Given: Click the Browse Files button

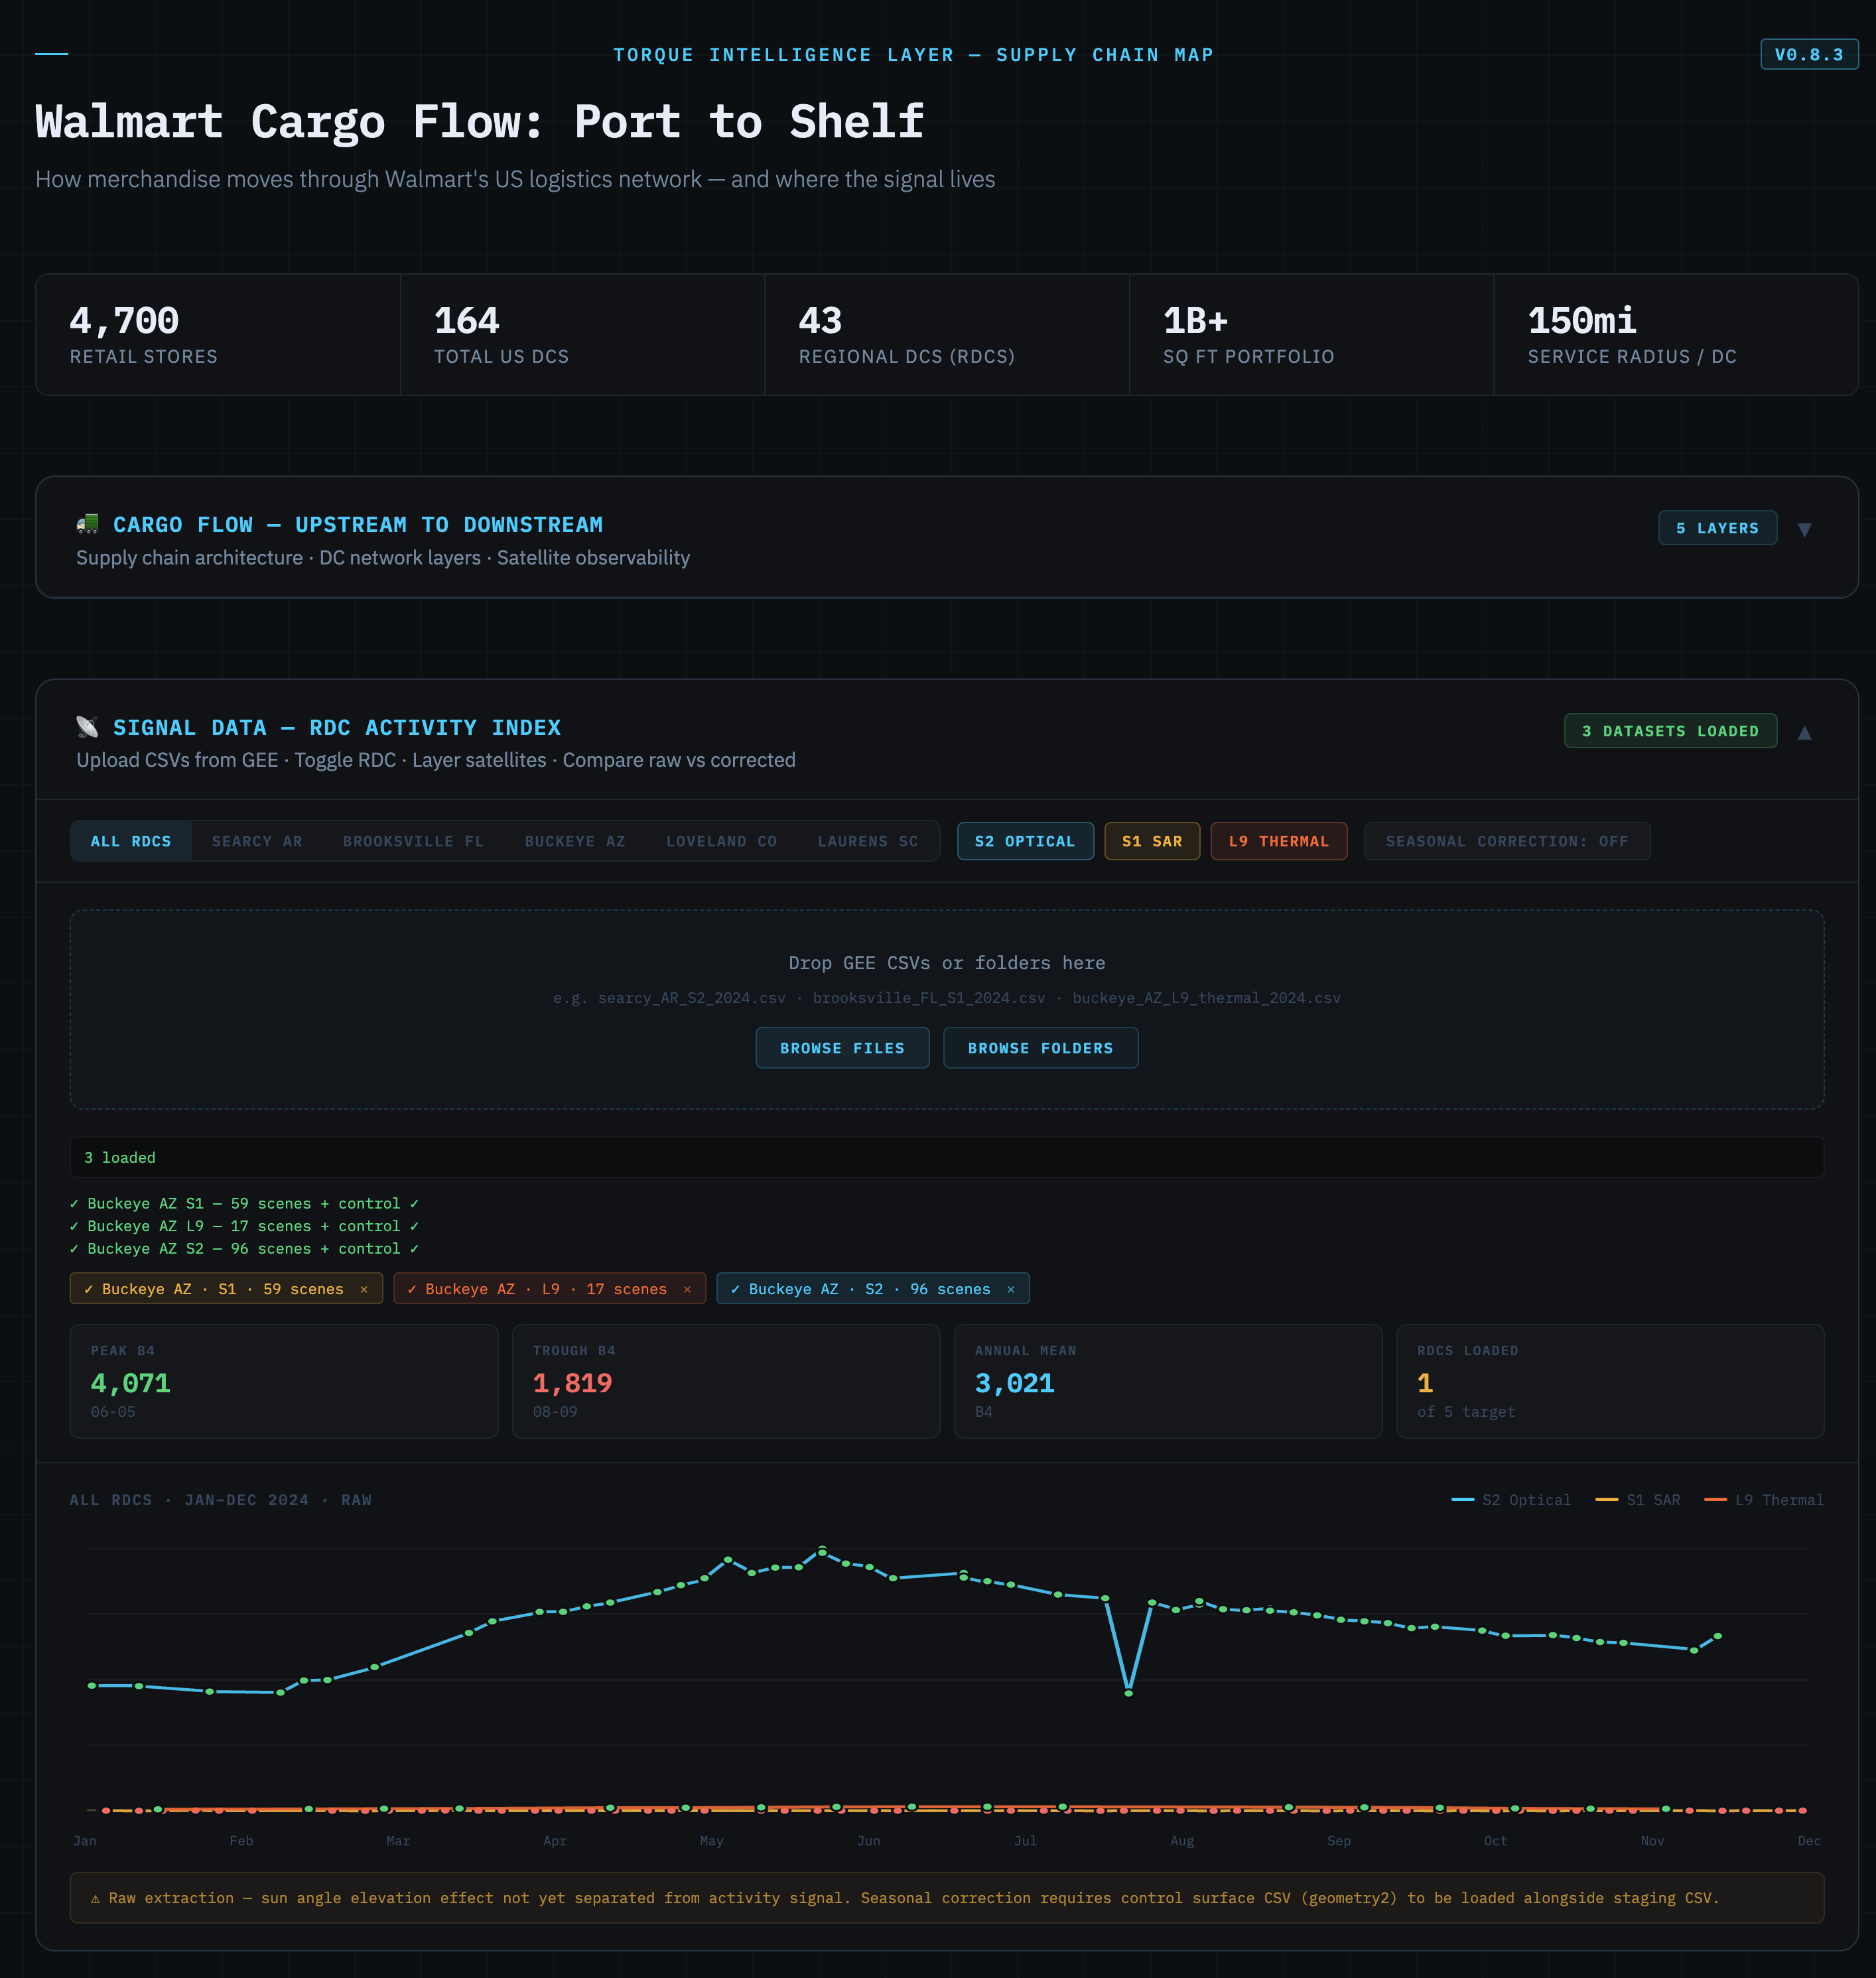Looking at the screenshot, I should coord(842,1048).
